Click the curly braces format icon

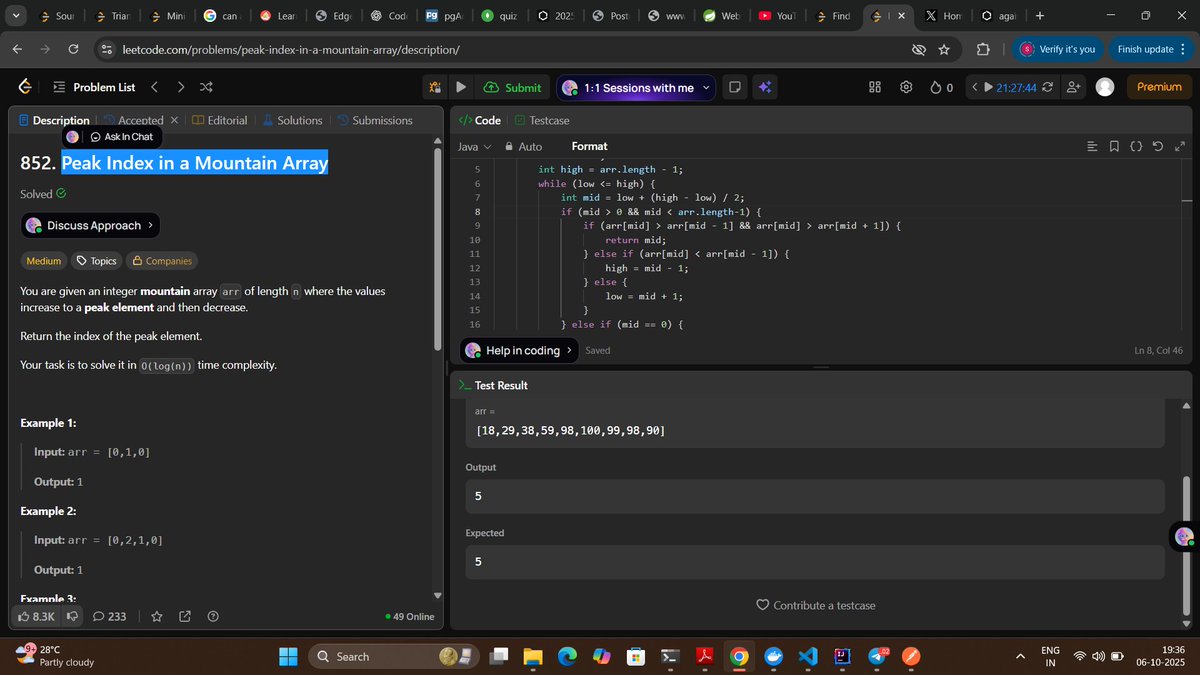[x=1136, y=147]
